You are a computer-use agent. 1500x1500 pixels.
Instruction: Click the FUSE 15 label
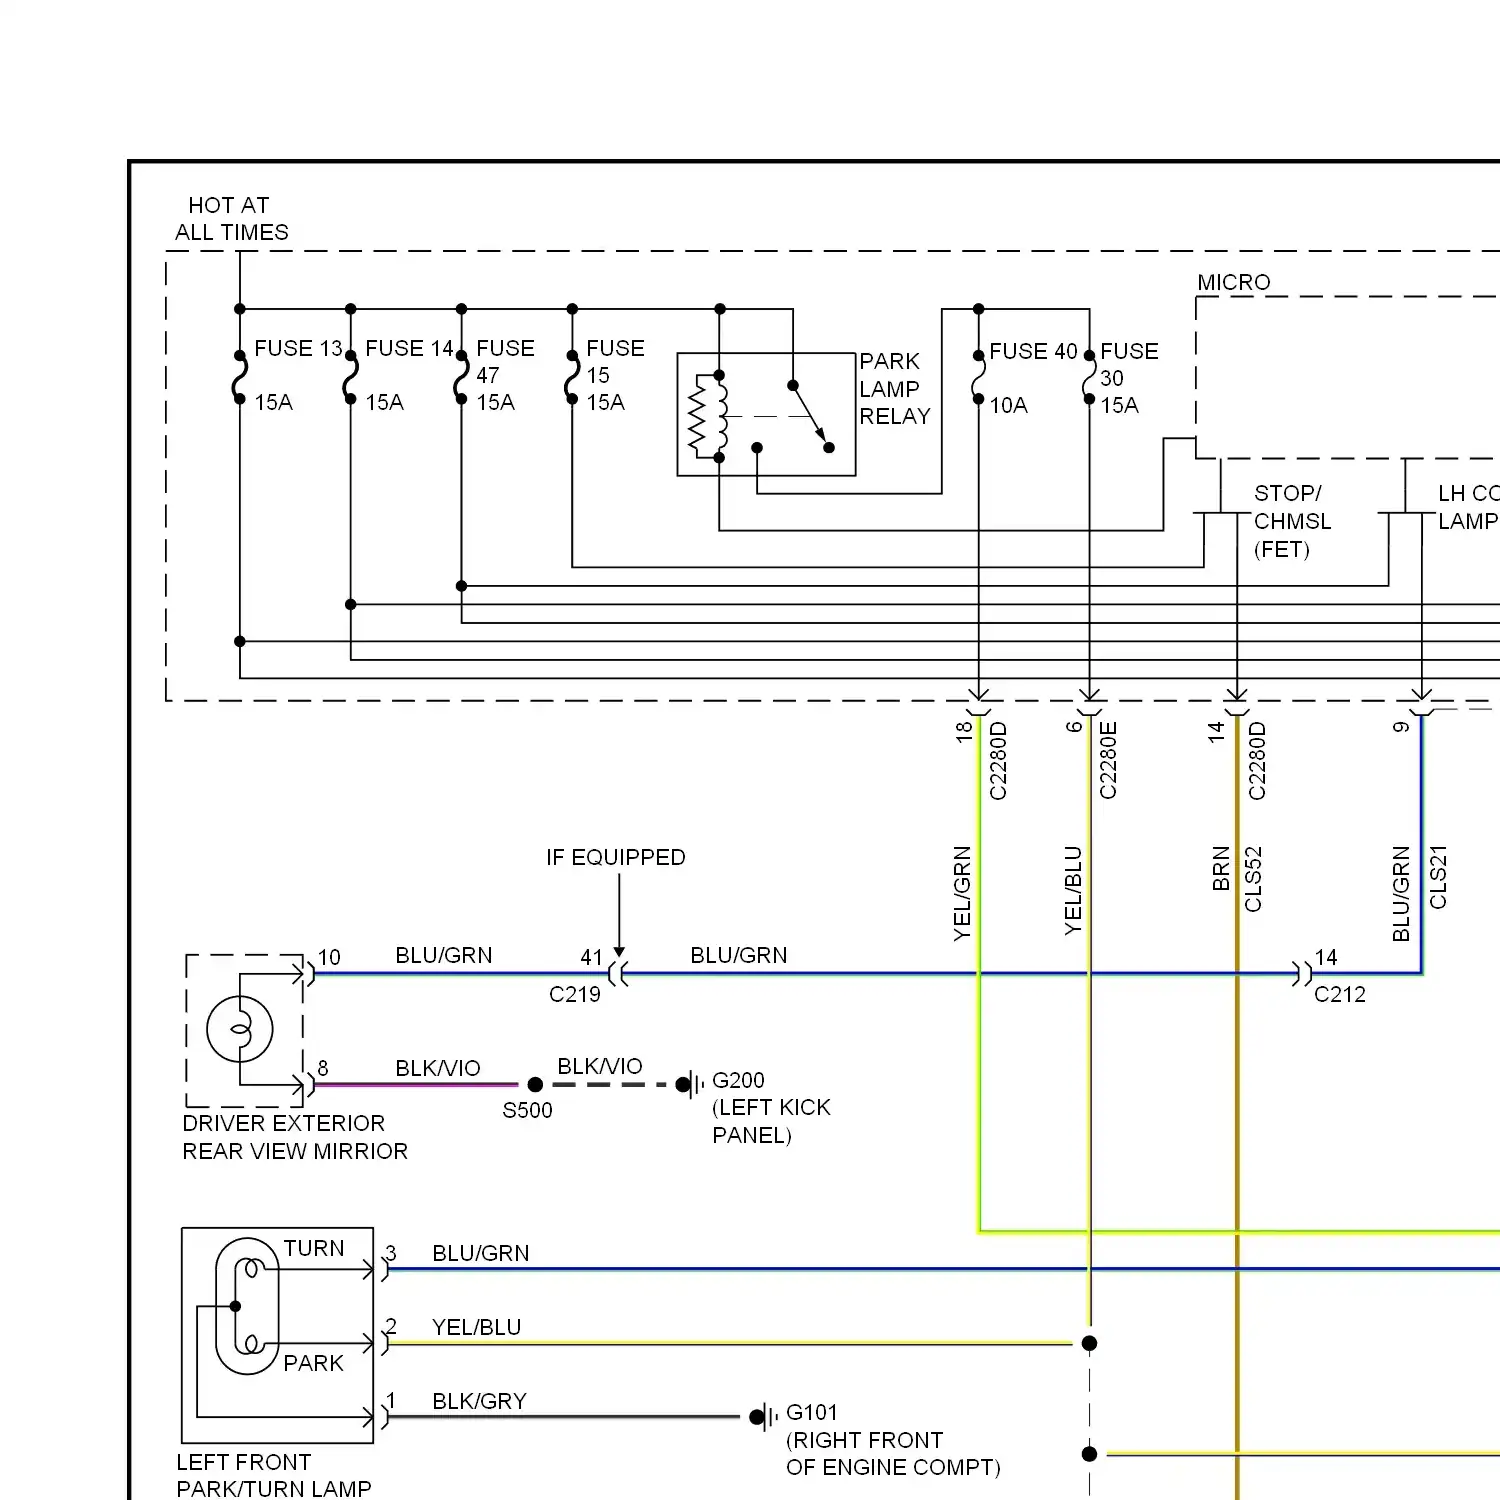(615, 361)
